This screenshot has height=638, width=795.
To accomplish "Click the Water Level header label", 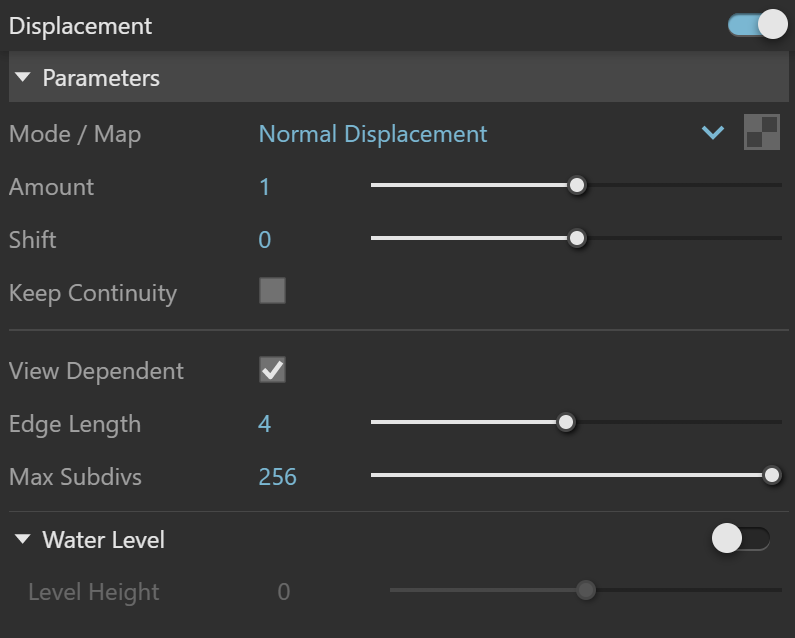I will tap(103, 540).
